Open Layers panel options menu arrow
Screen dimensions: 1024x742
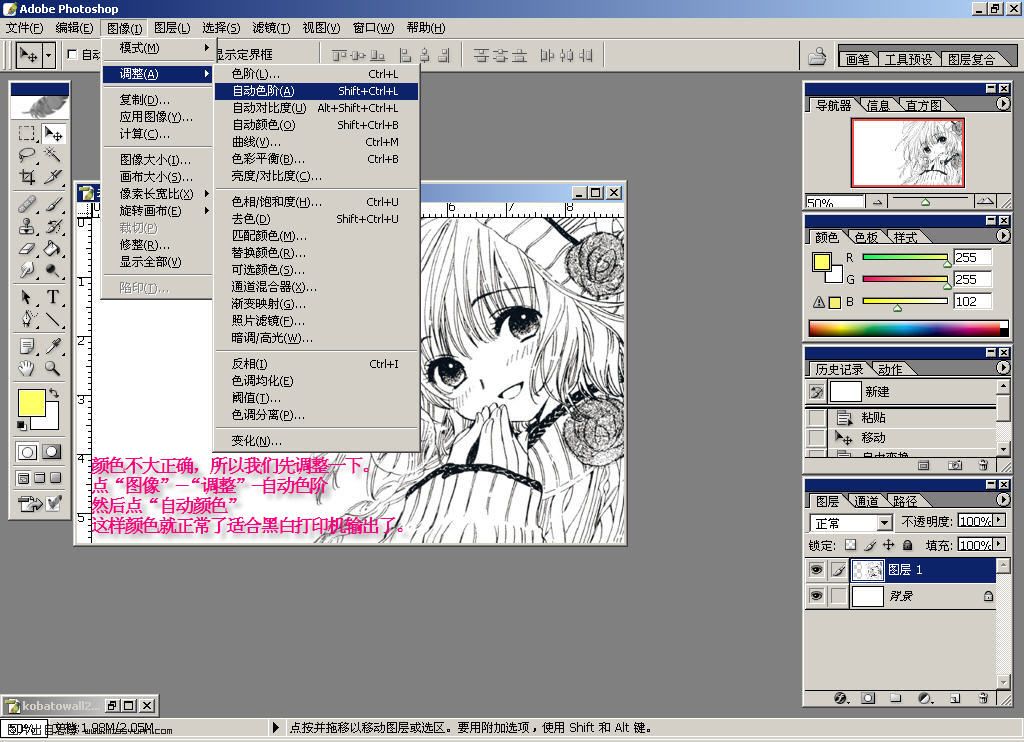[1003, 500]
